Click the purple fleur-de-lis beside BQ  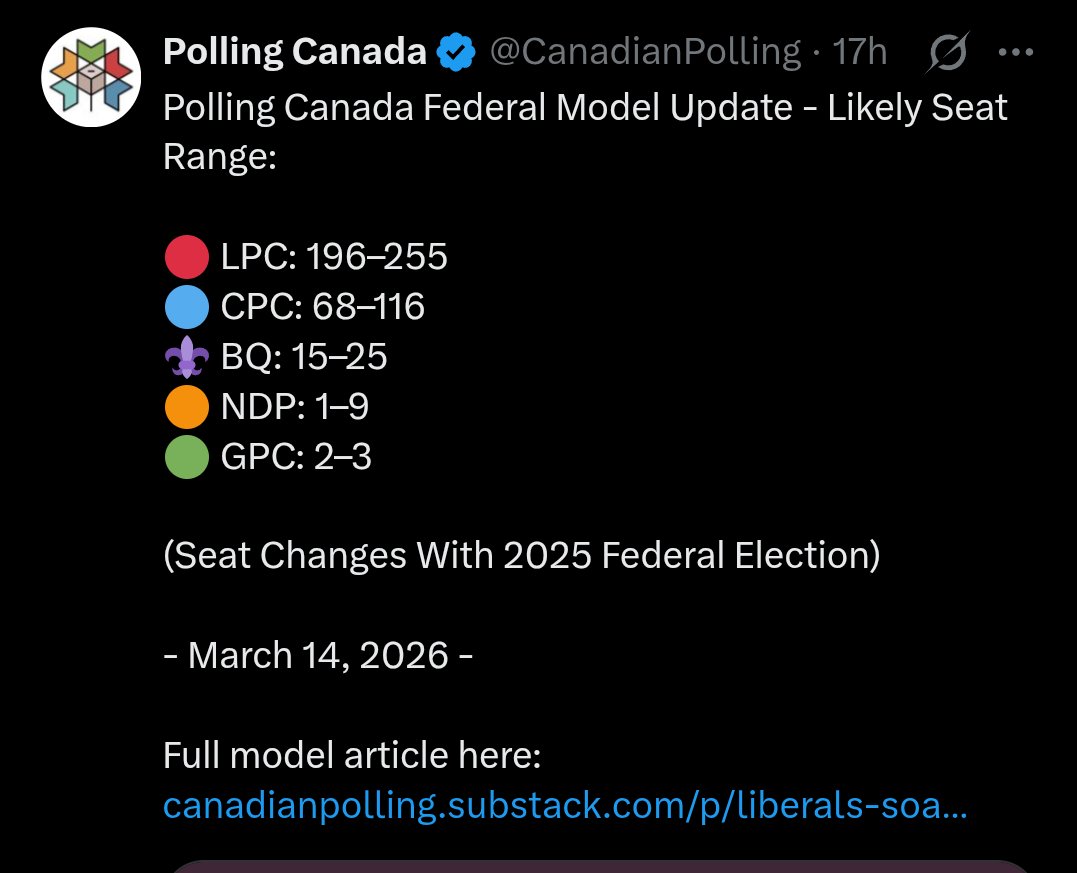[x=187, y=357]
